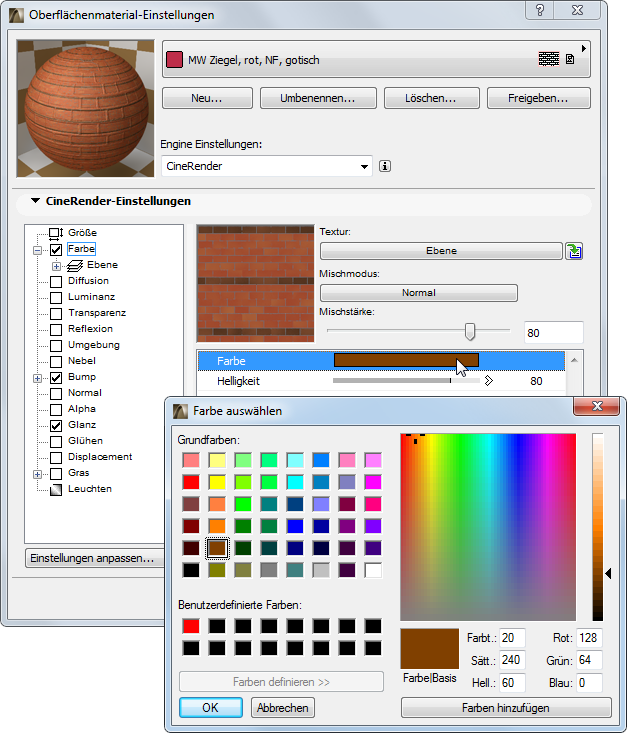This screenshot has width=627, height=733.
Task: Select the selected brown basic color swatch
Action: click(217, 548)
